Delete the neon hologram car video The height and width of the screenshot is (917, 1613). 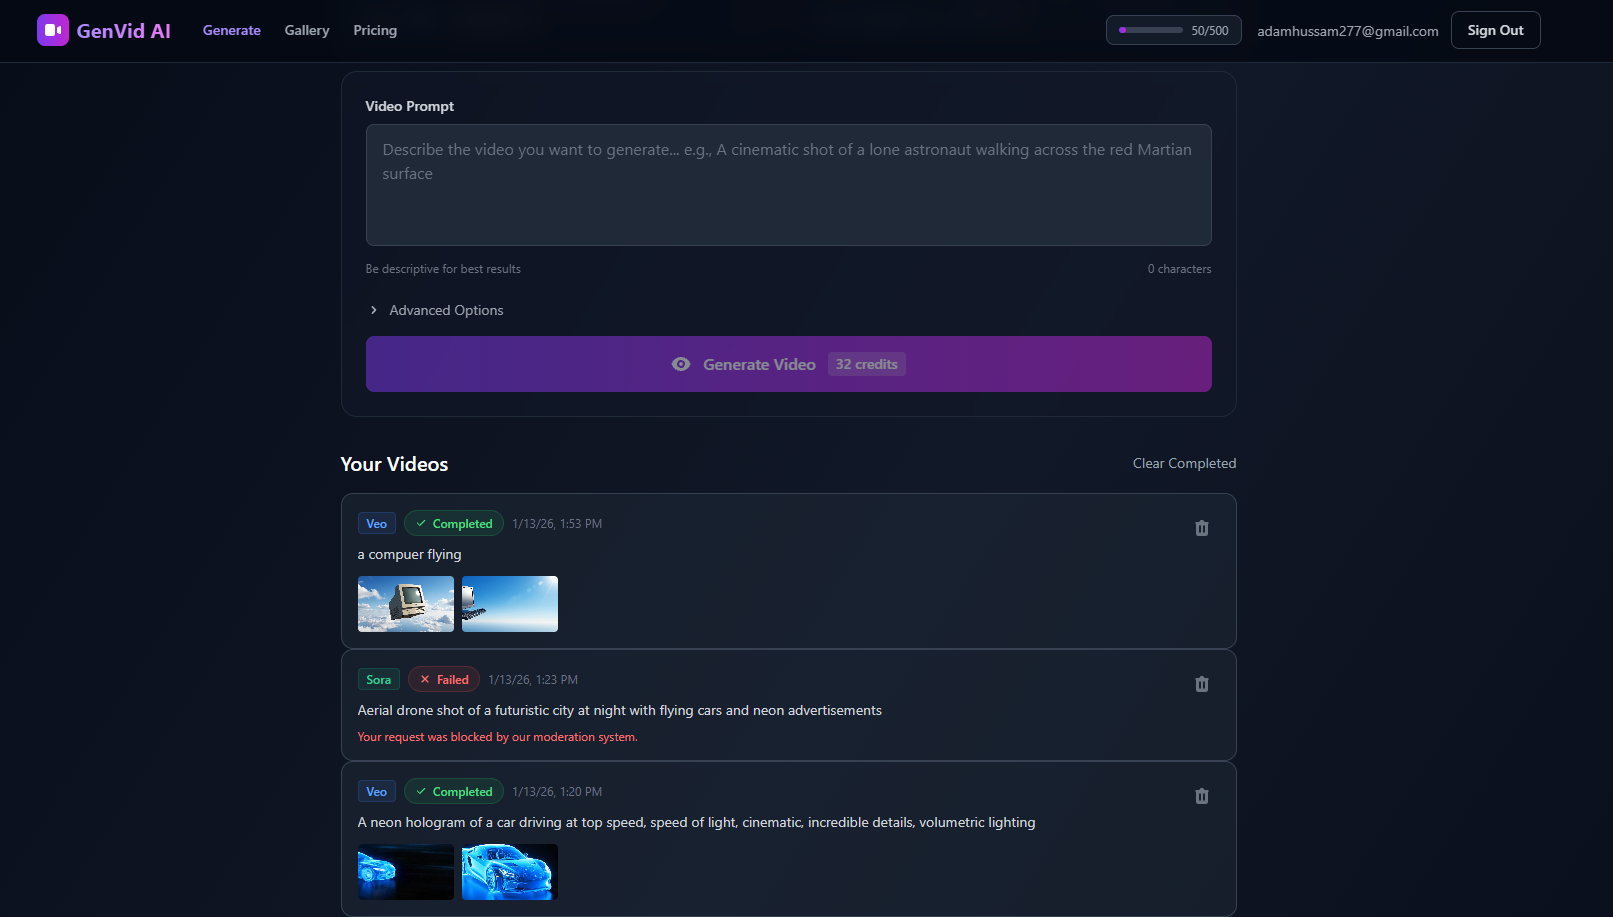(x=1201, y=796)
